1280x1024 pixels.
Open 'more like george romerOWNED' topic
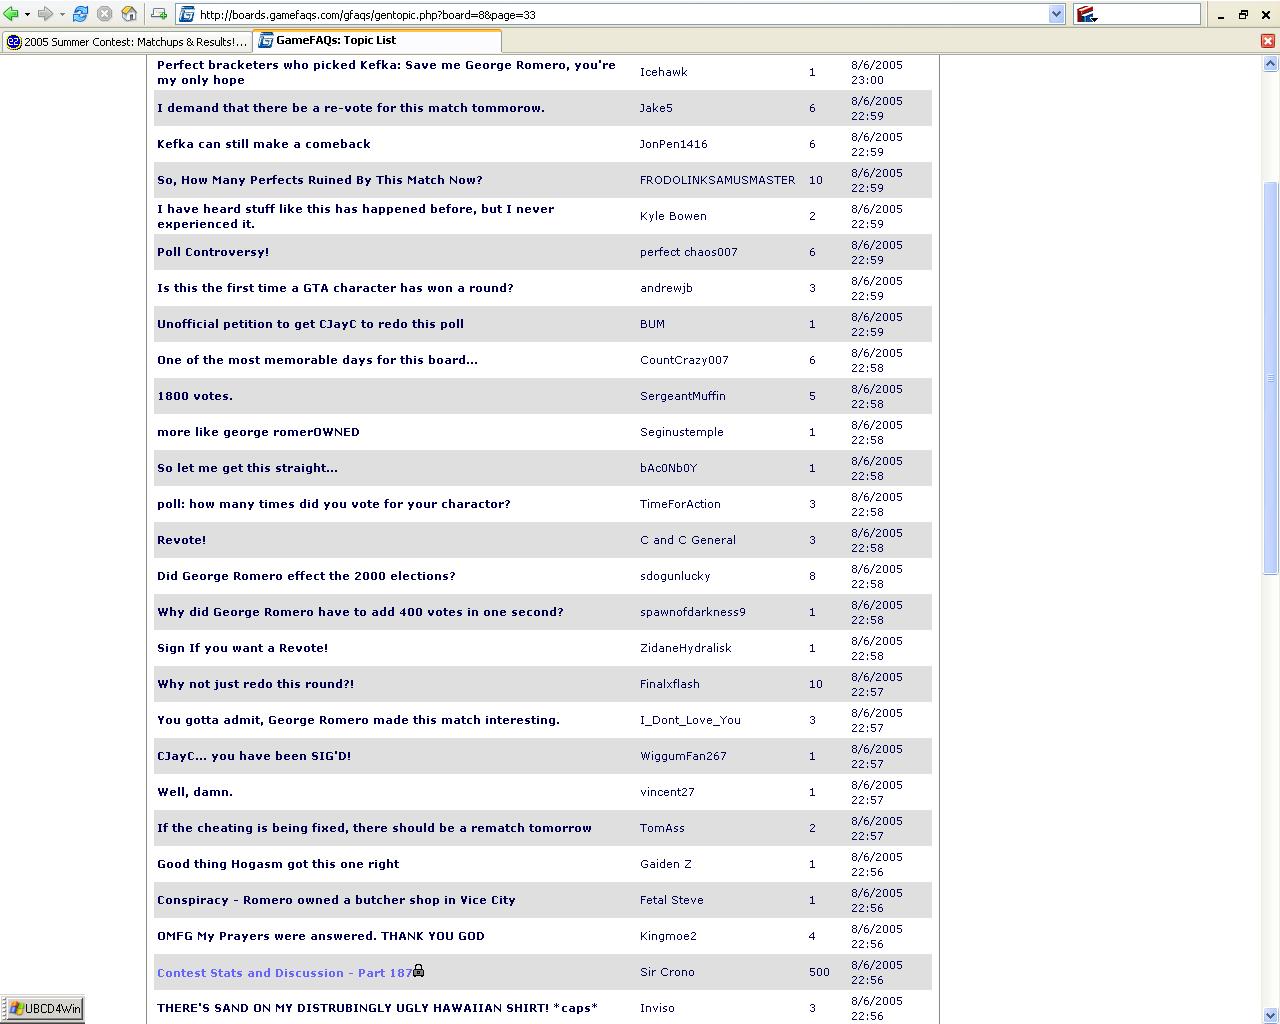258,432
